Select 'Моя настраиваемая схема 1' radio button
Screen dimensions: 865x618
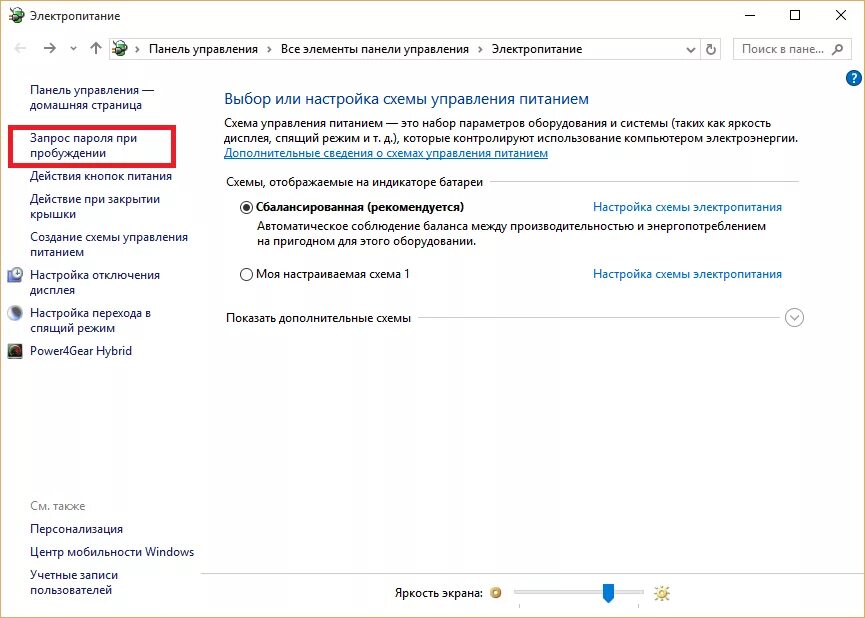coord(246,274)
